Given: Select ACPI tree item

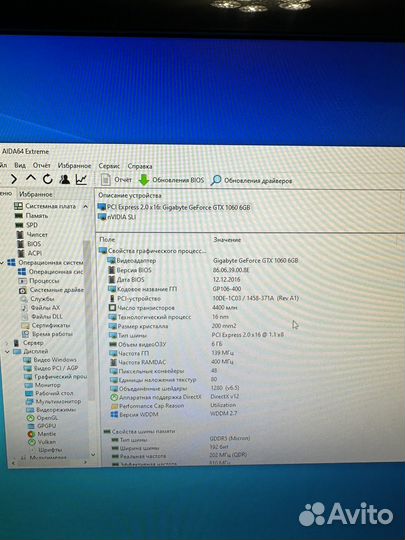Looking at the screenshot, I should coord(30,253).
